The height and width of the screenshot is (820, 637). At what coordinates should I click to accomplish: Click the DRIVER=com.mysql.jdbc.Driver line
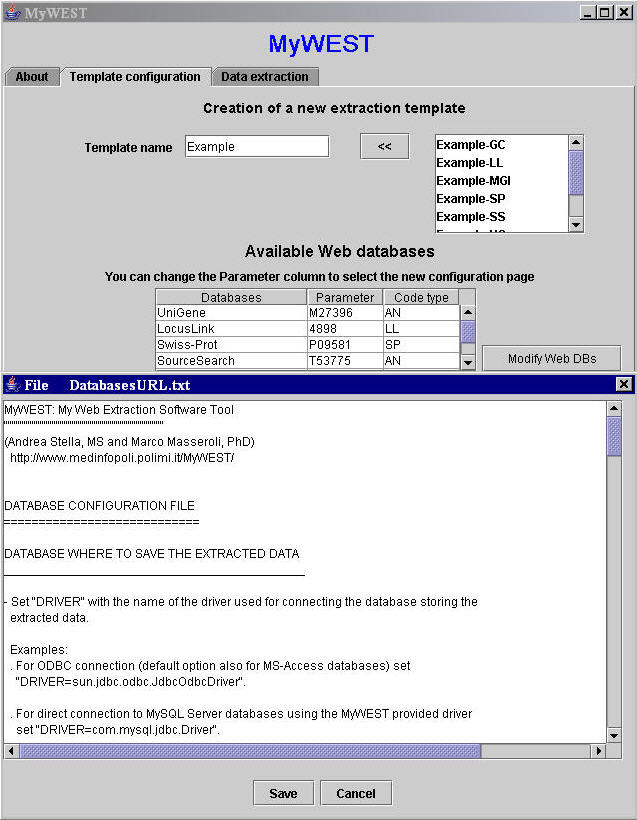tap(118, 730)
